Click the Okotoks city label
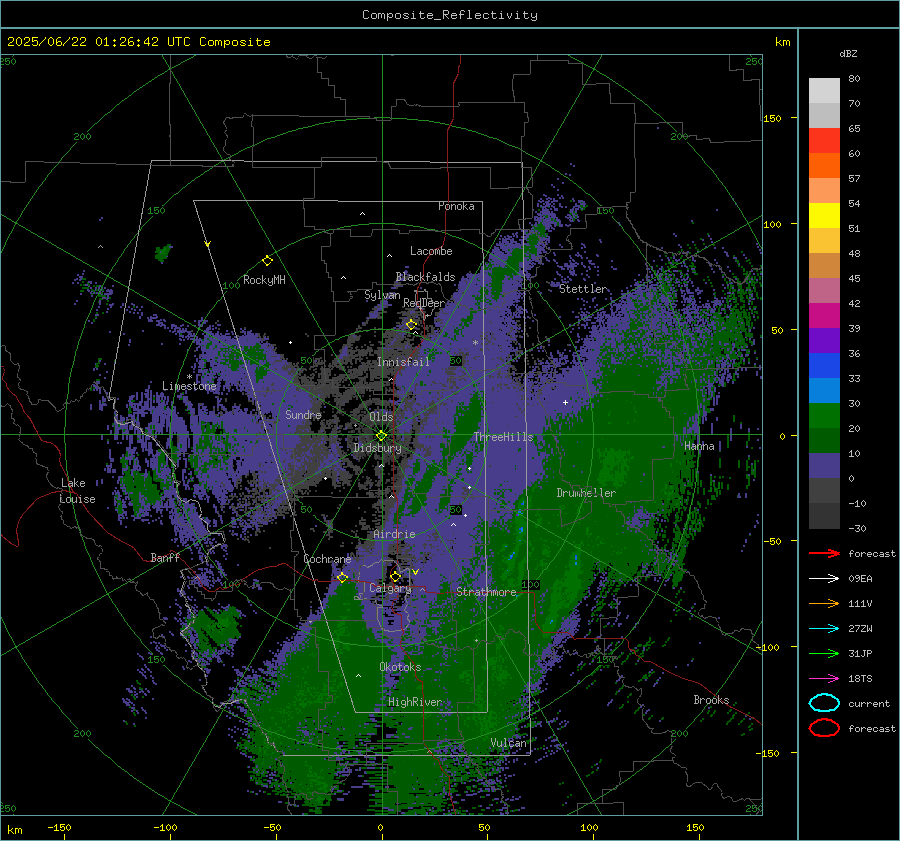900x841 pixels. (400, 667)
